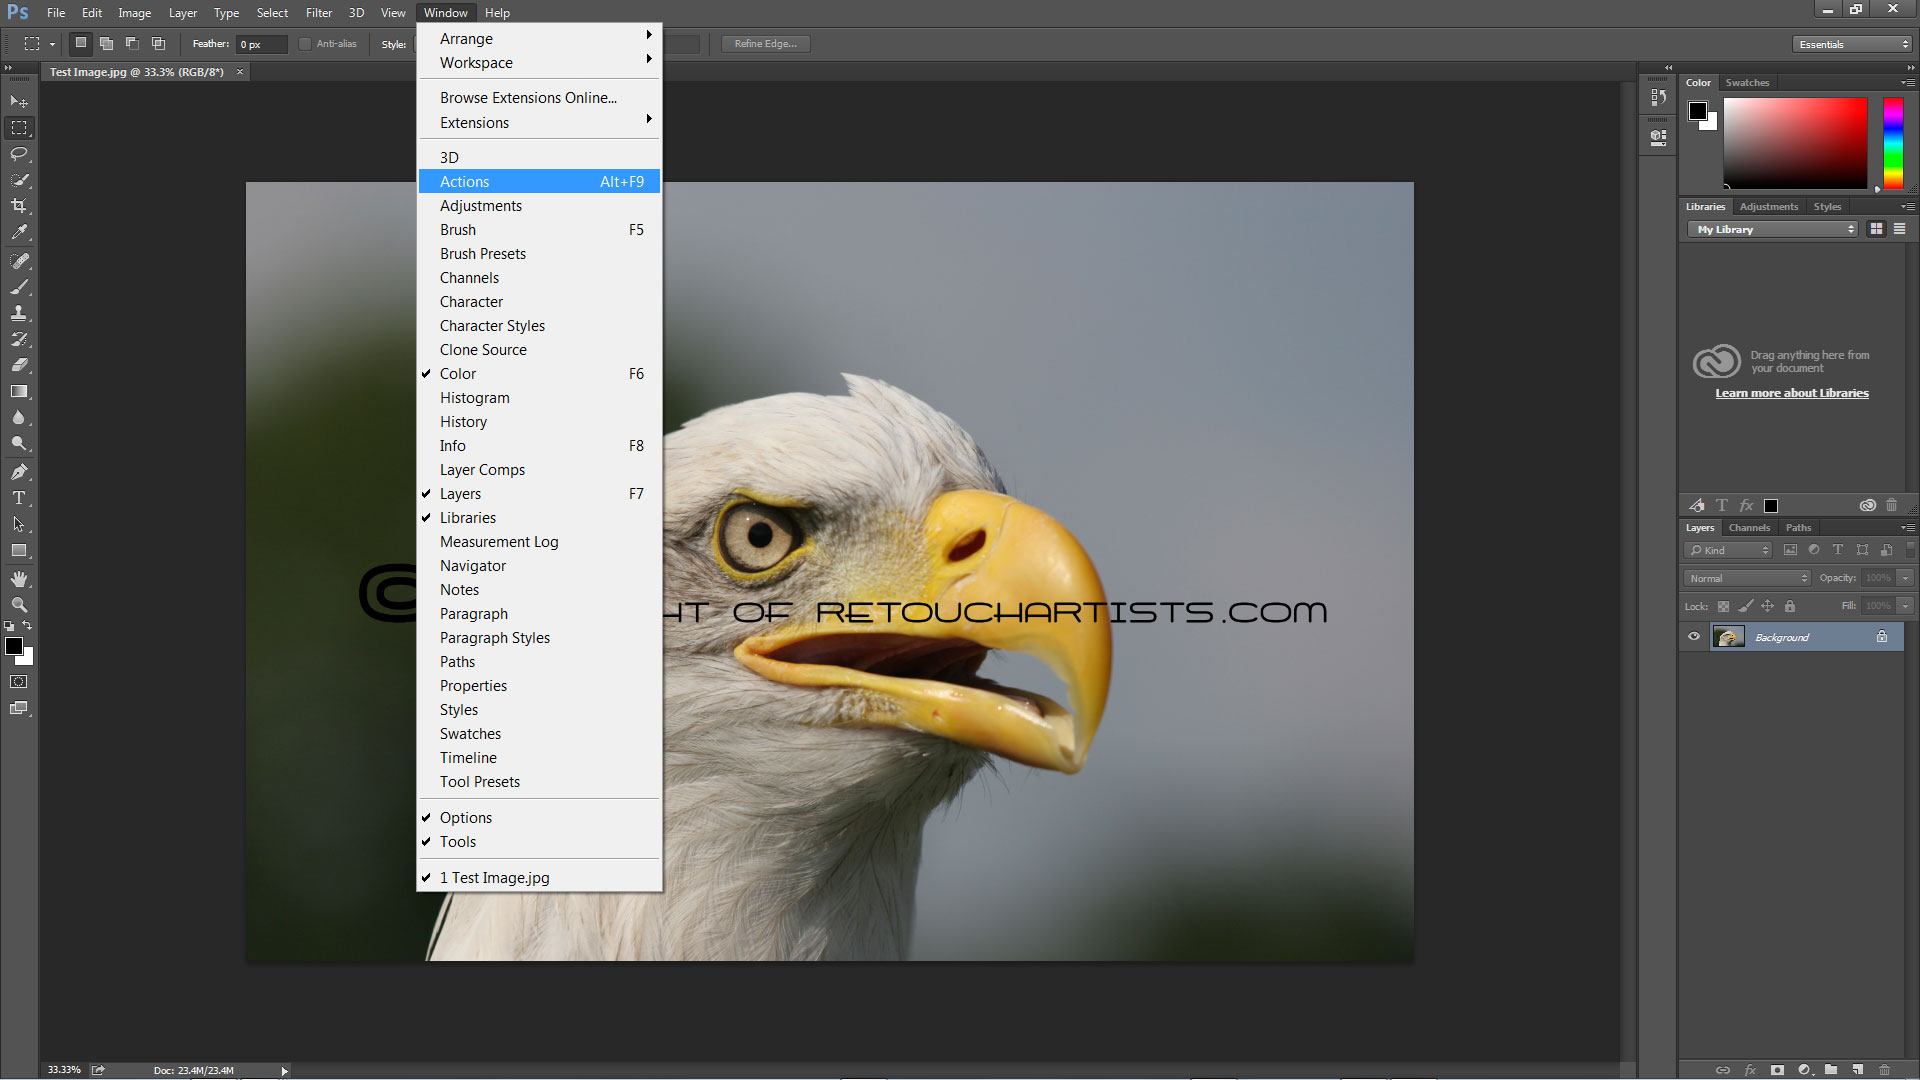This screenshot has width=1920, height=1080.
Task: Click Browse Extensions Online
Action: coord(540,98)
